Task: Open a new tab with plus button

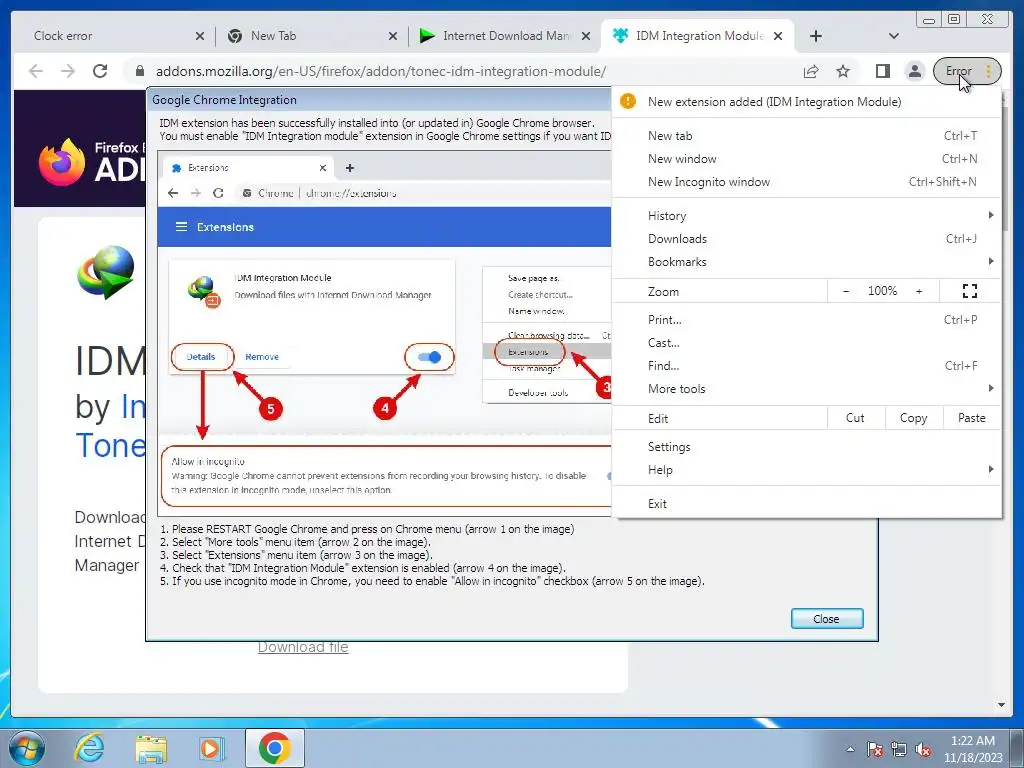Action: 816,36
